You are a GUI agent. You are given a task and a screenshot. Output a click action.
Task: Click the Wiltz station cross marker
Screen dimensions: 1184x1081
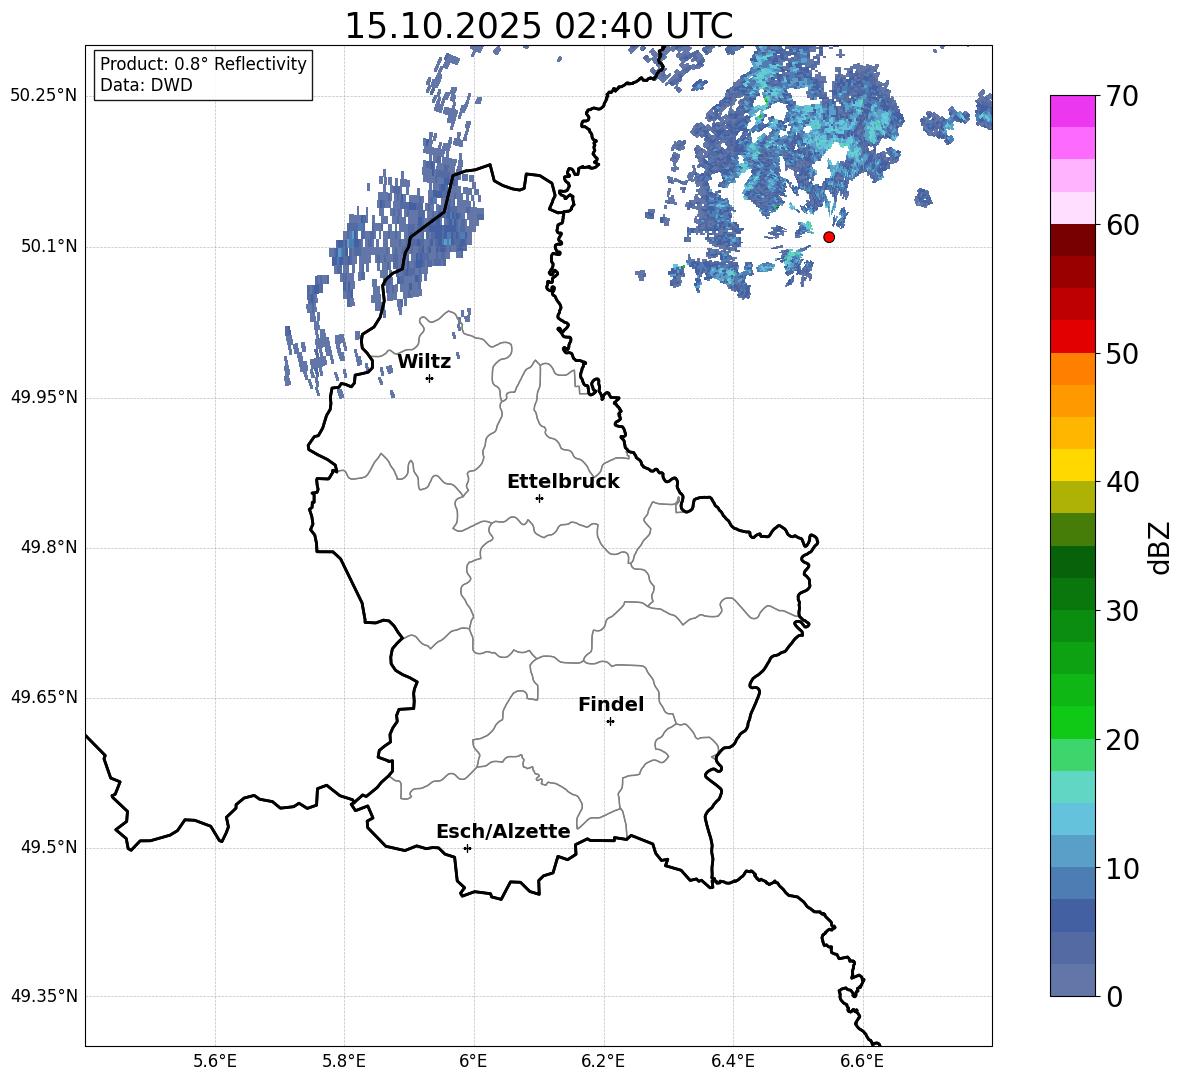click(430, 378)
